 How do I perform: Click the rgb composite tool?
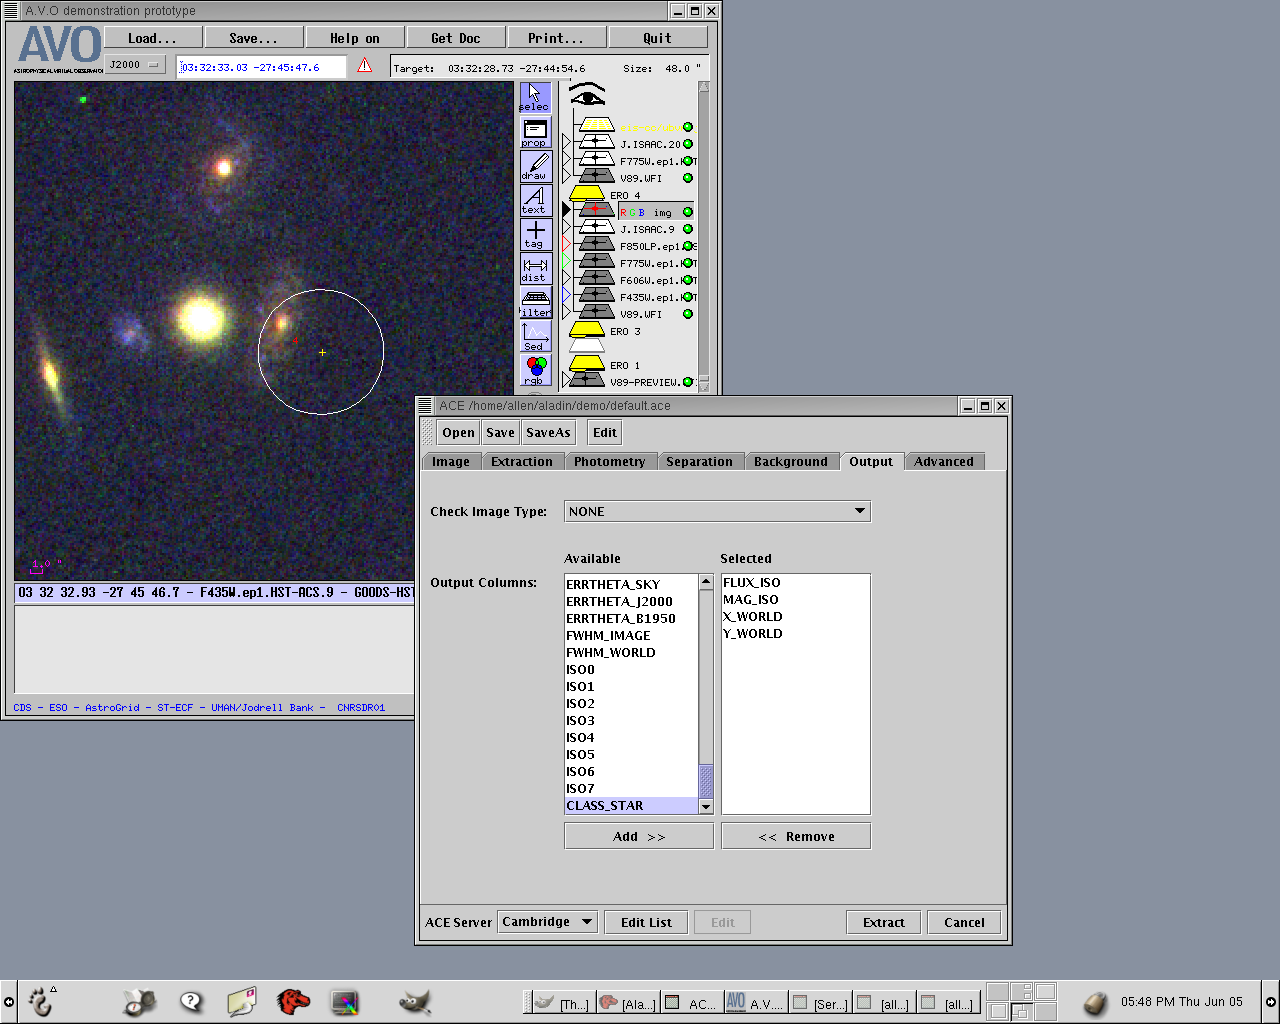pos(535,369)
